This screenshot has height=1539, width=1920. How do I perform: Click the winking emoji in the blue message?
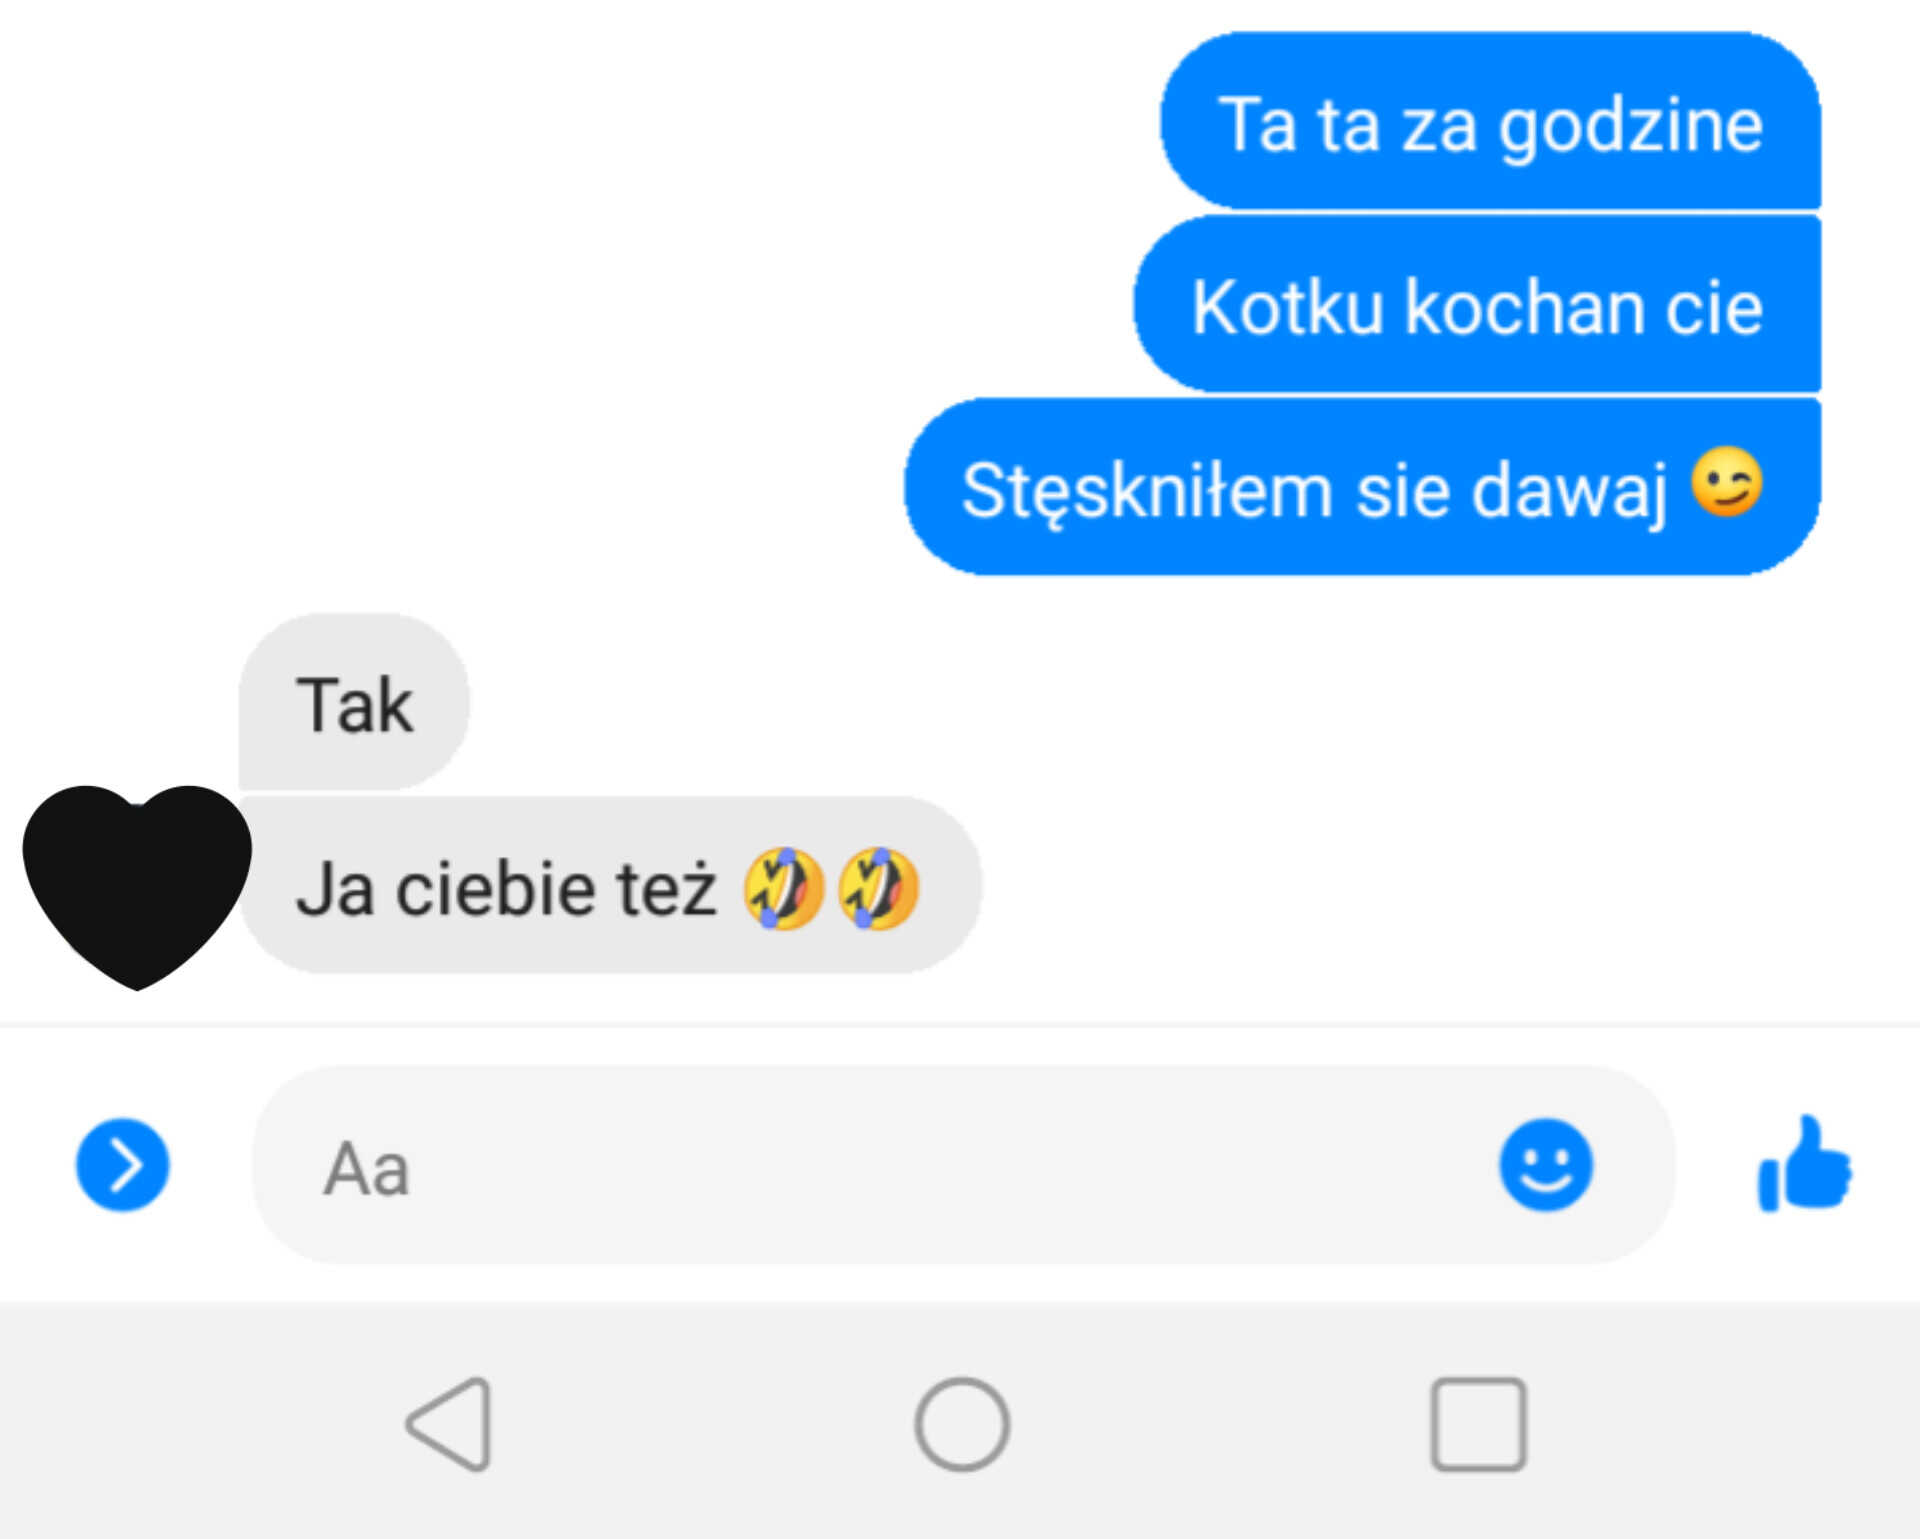click(x=1727, y=482)
